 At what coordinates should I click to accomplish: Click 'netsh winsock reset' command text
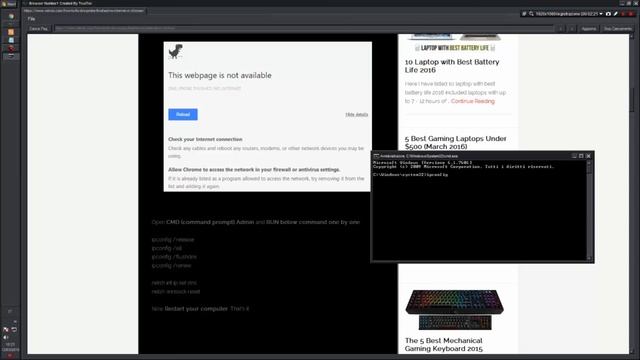pos(176,291)
